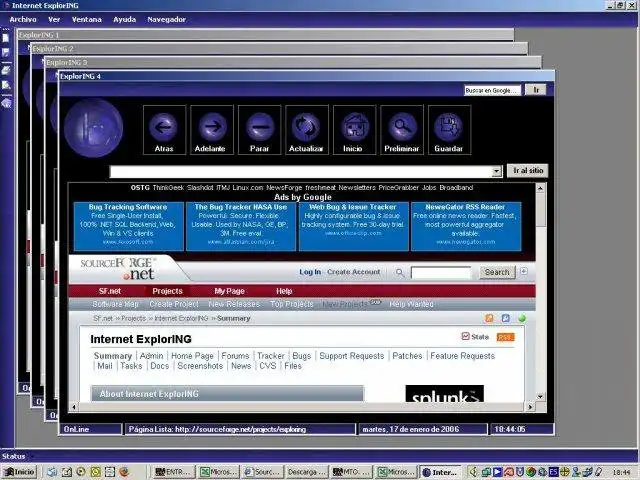Open the freshmeat link in OSTG bar
This screenshot has width=640, height=480.
pos(320,188)
